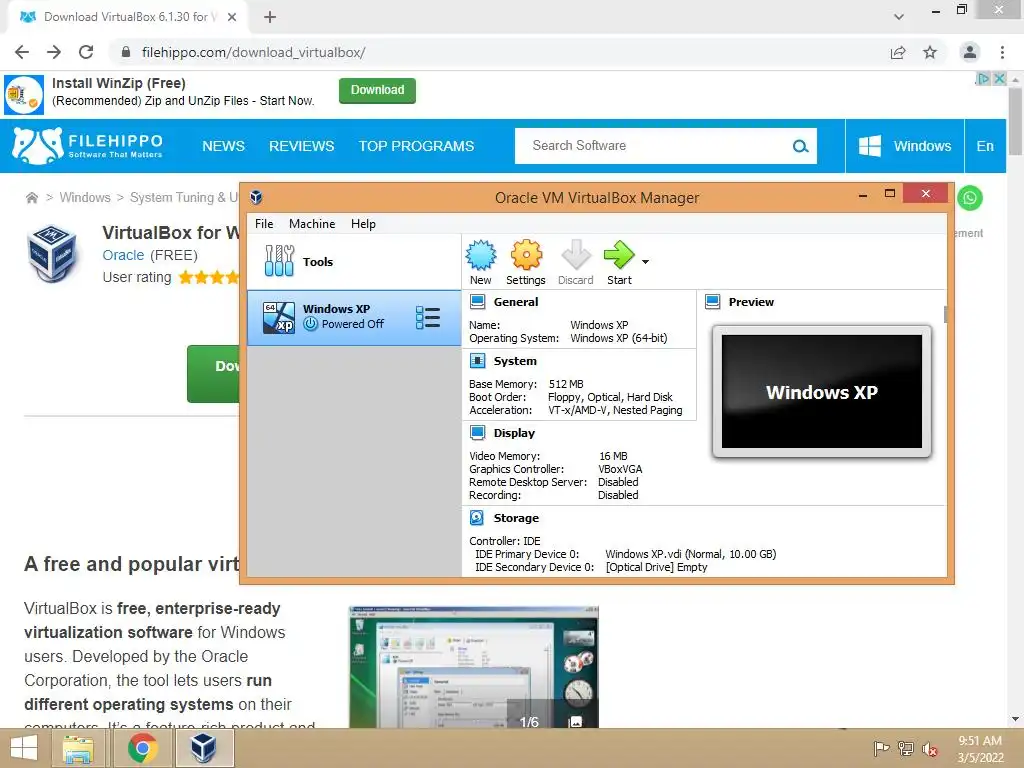Open the Help menu in VirtualBox

coord(363,224)
